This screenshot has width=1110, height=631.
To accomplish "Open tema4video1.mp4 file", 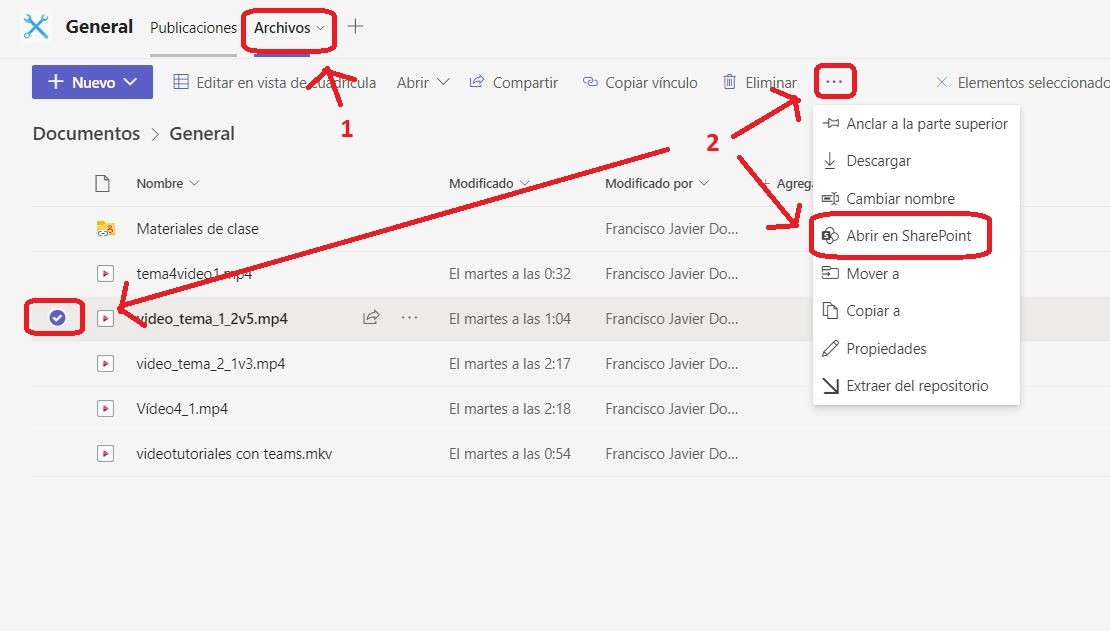I will [x=194, y=274].
